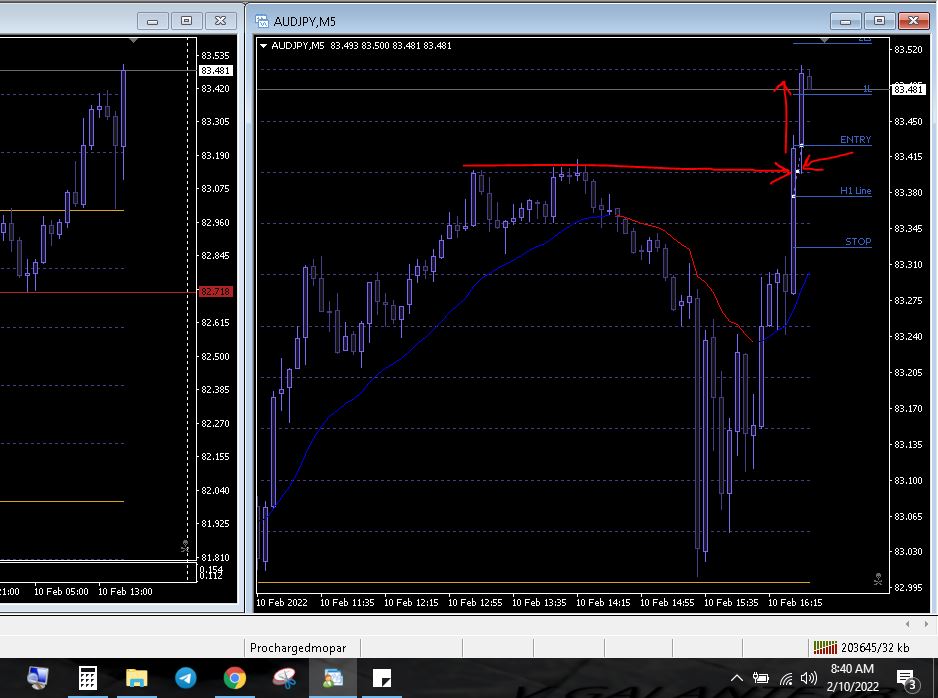
Task: Click the red 82.718 price label
Action: pos(215,292)
